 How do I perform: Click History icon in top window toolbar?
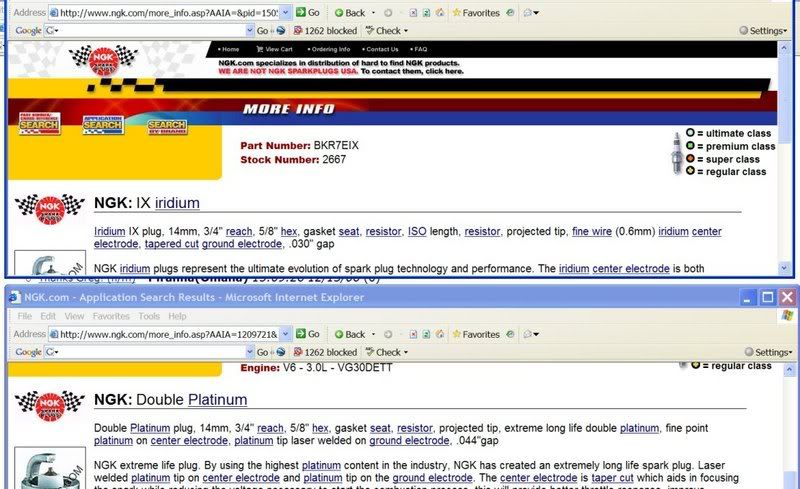(x=510, y=13)
